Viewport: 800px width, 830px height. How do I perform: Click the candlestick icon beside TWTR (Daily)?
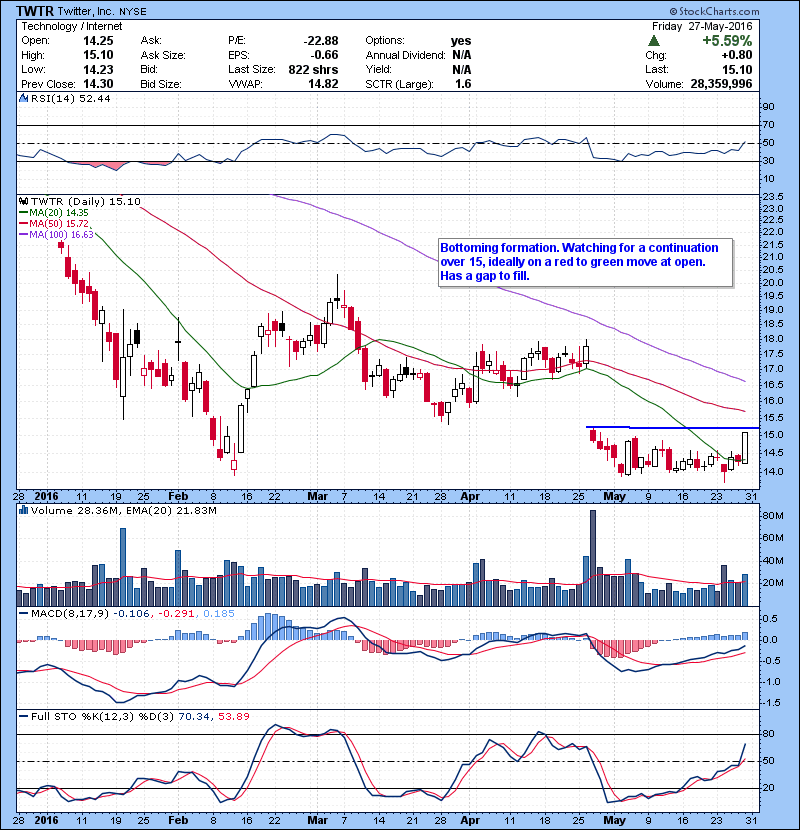pyautogui.click(x=23, y=201)
